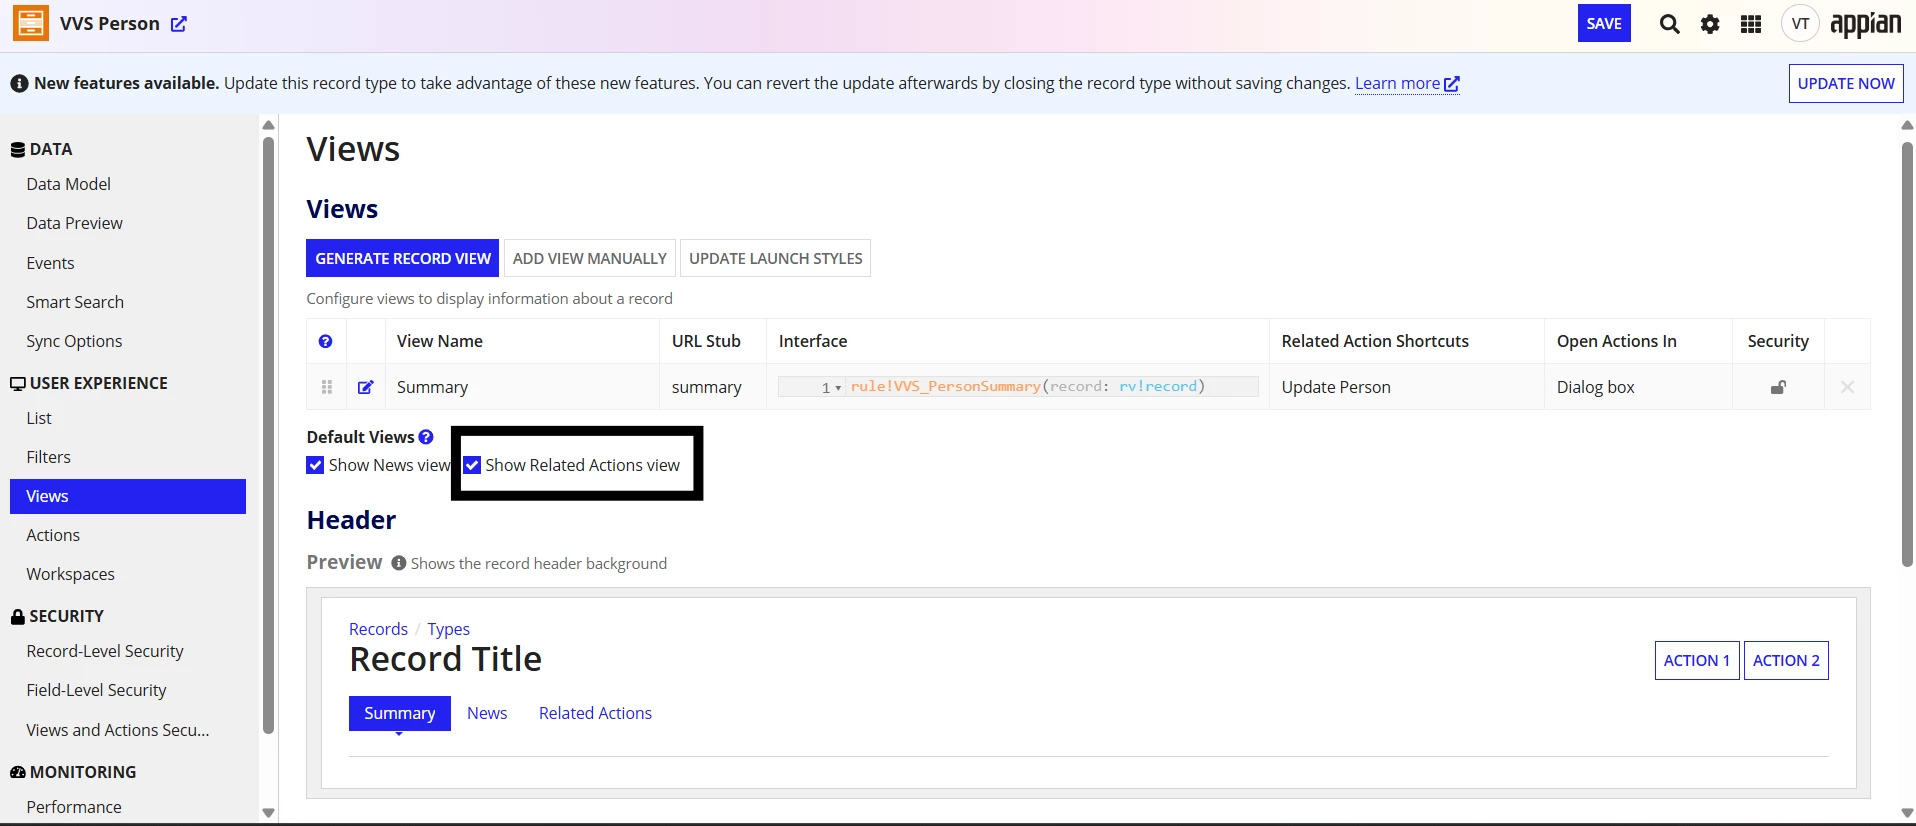Open Views and Actions Security
The height and width of the screenshot is (826, 1916).
(x=118, y=730)
